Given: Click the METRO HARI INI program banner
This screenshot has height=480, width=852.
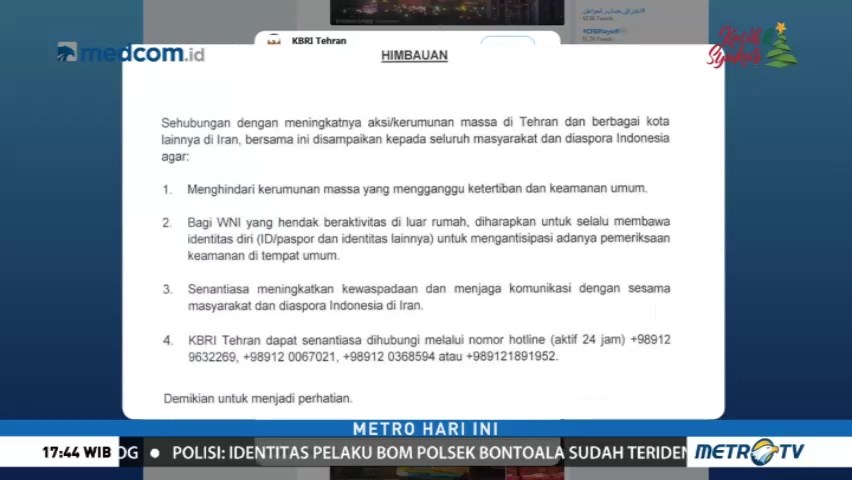Looking at the screenshot, I should [425, 428].
